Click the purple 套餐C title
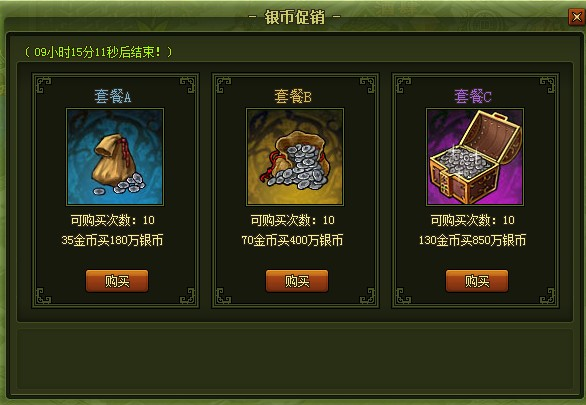This screenshot has width=586, height=405. [x=473, y=96]
